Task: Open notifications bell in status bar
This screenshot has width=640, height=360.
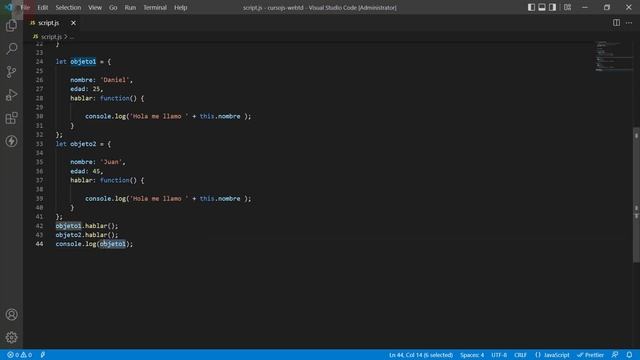Action: (629, 355)
